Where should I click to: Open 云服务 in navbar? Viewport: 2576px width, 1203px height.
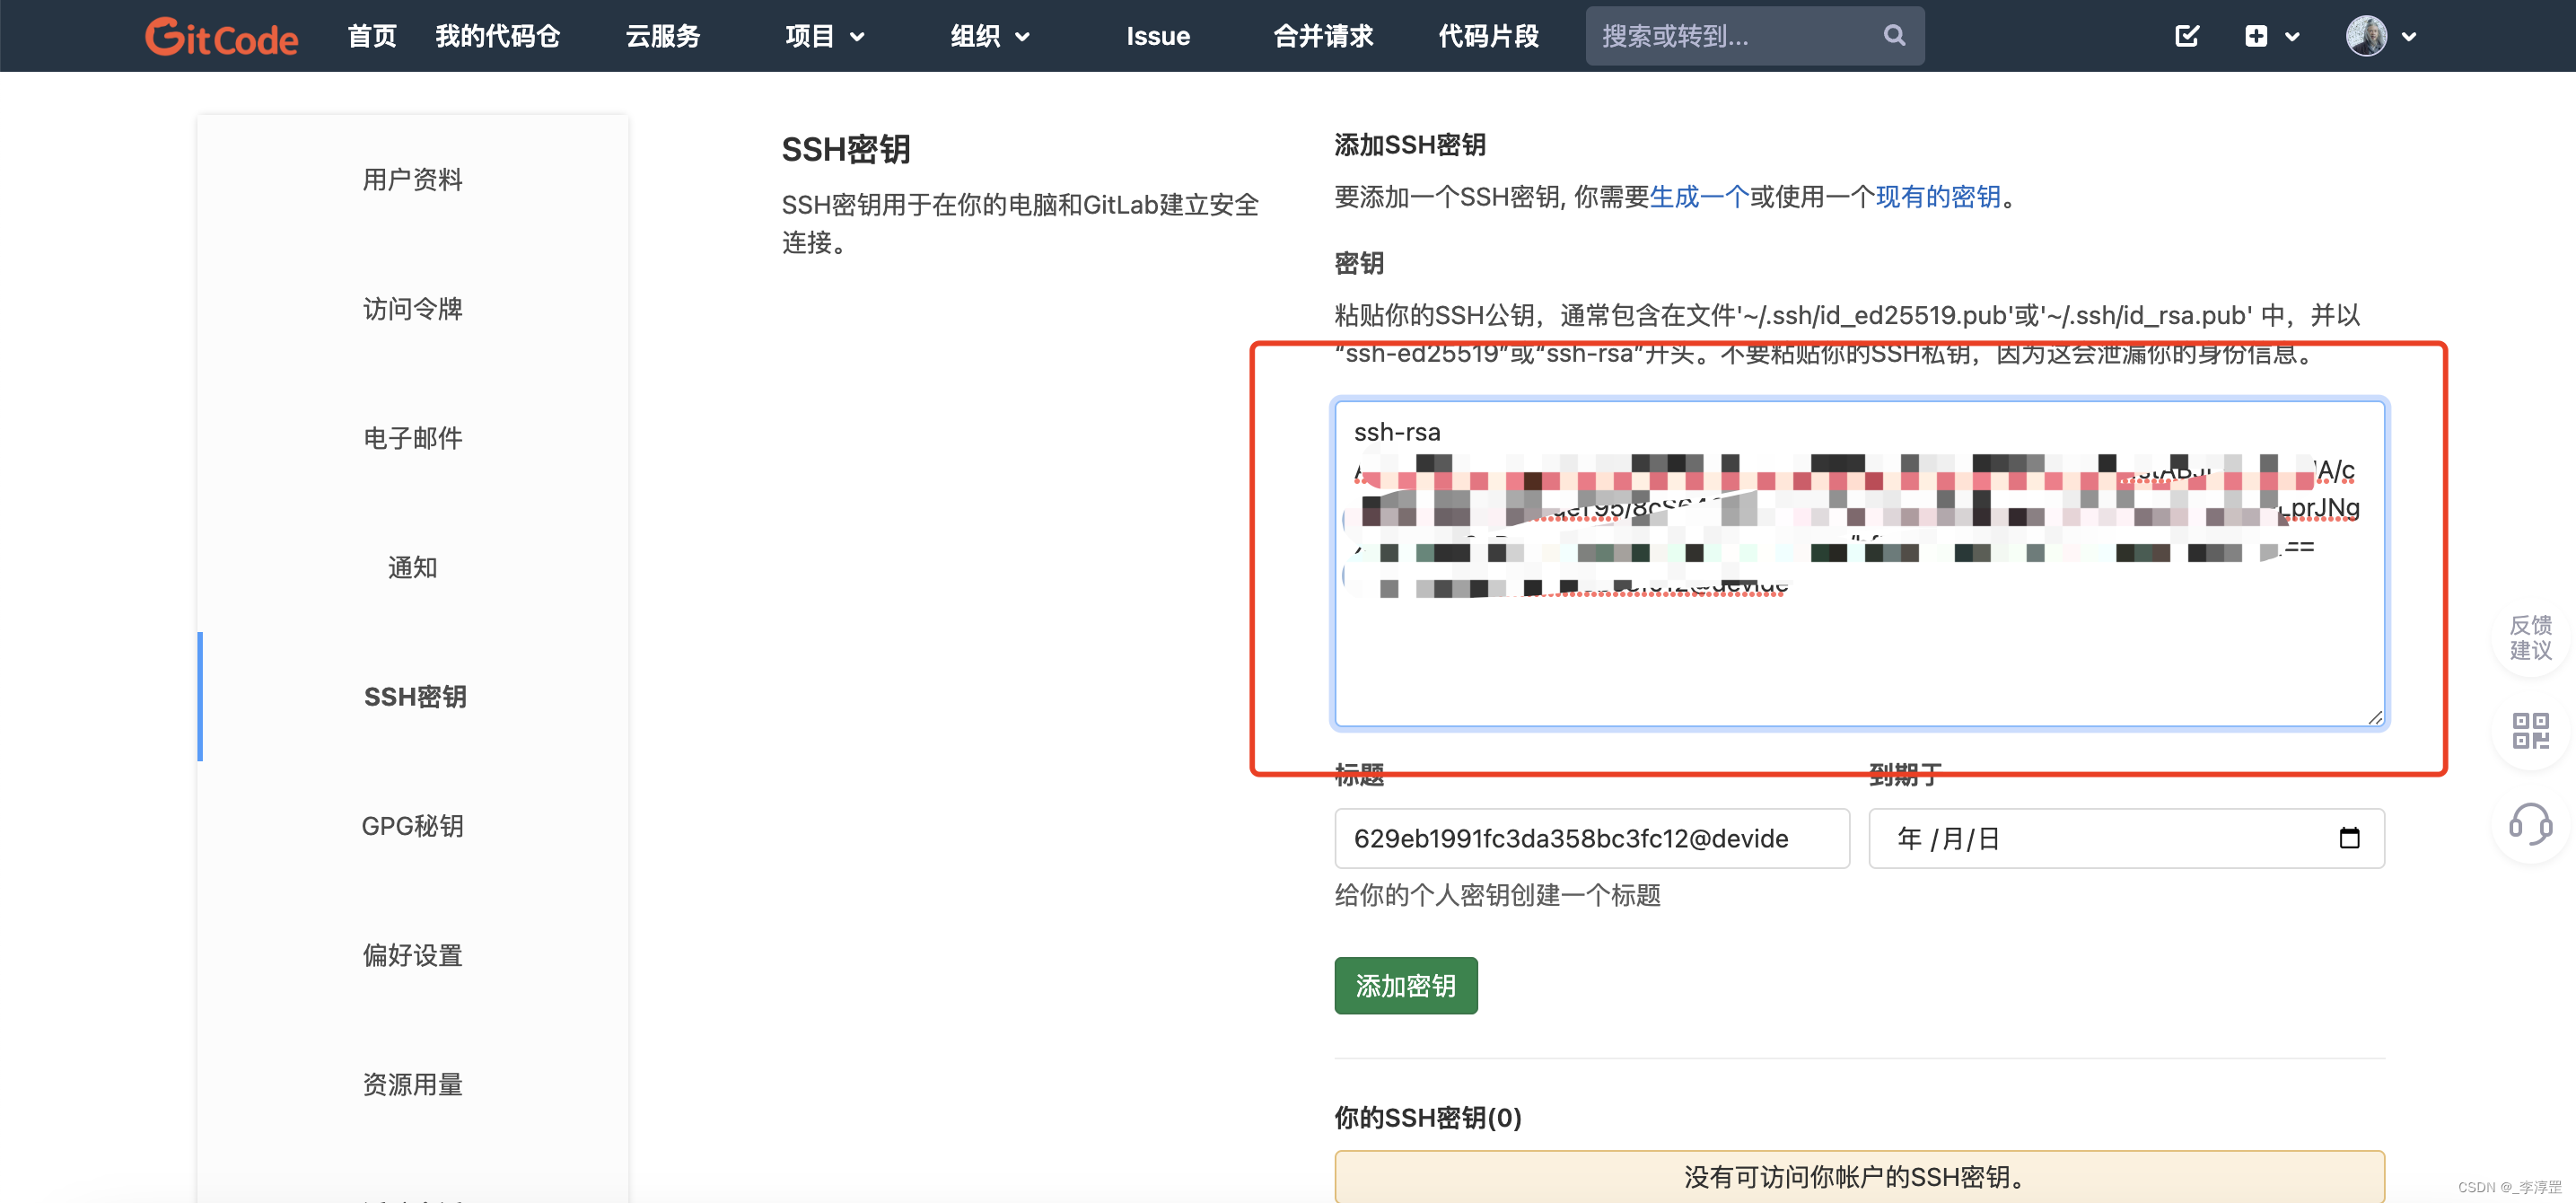click(x=663, y=36)
